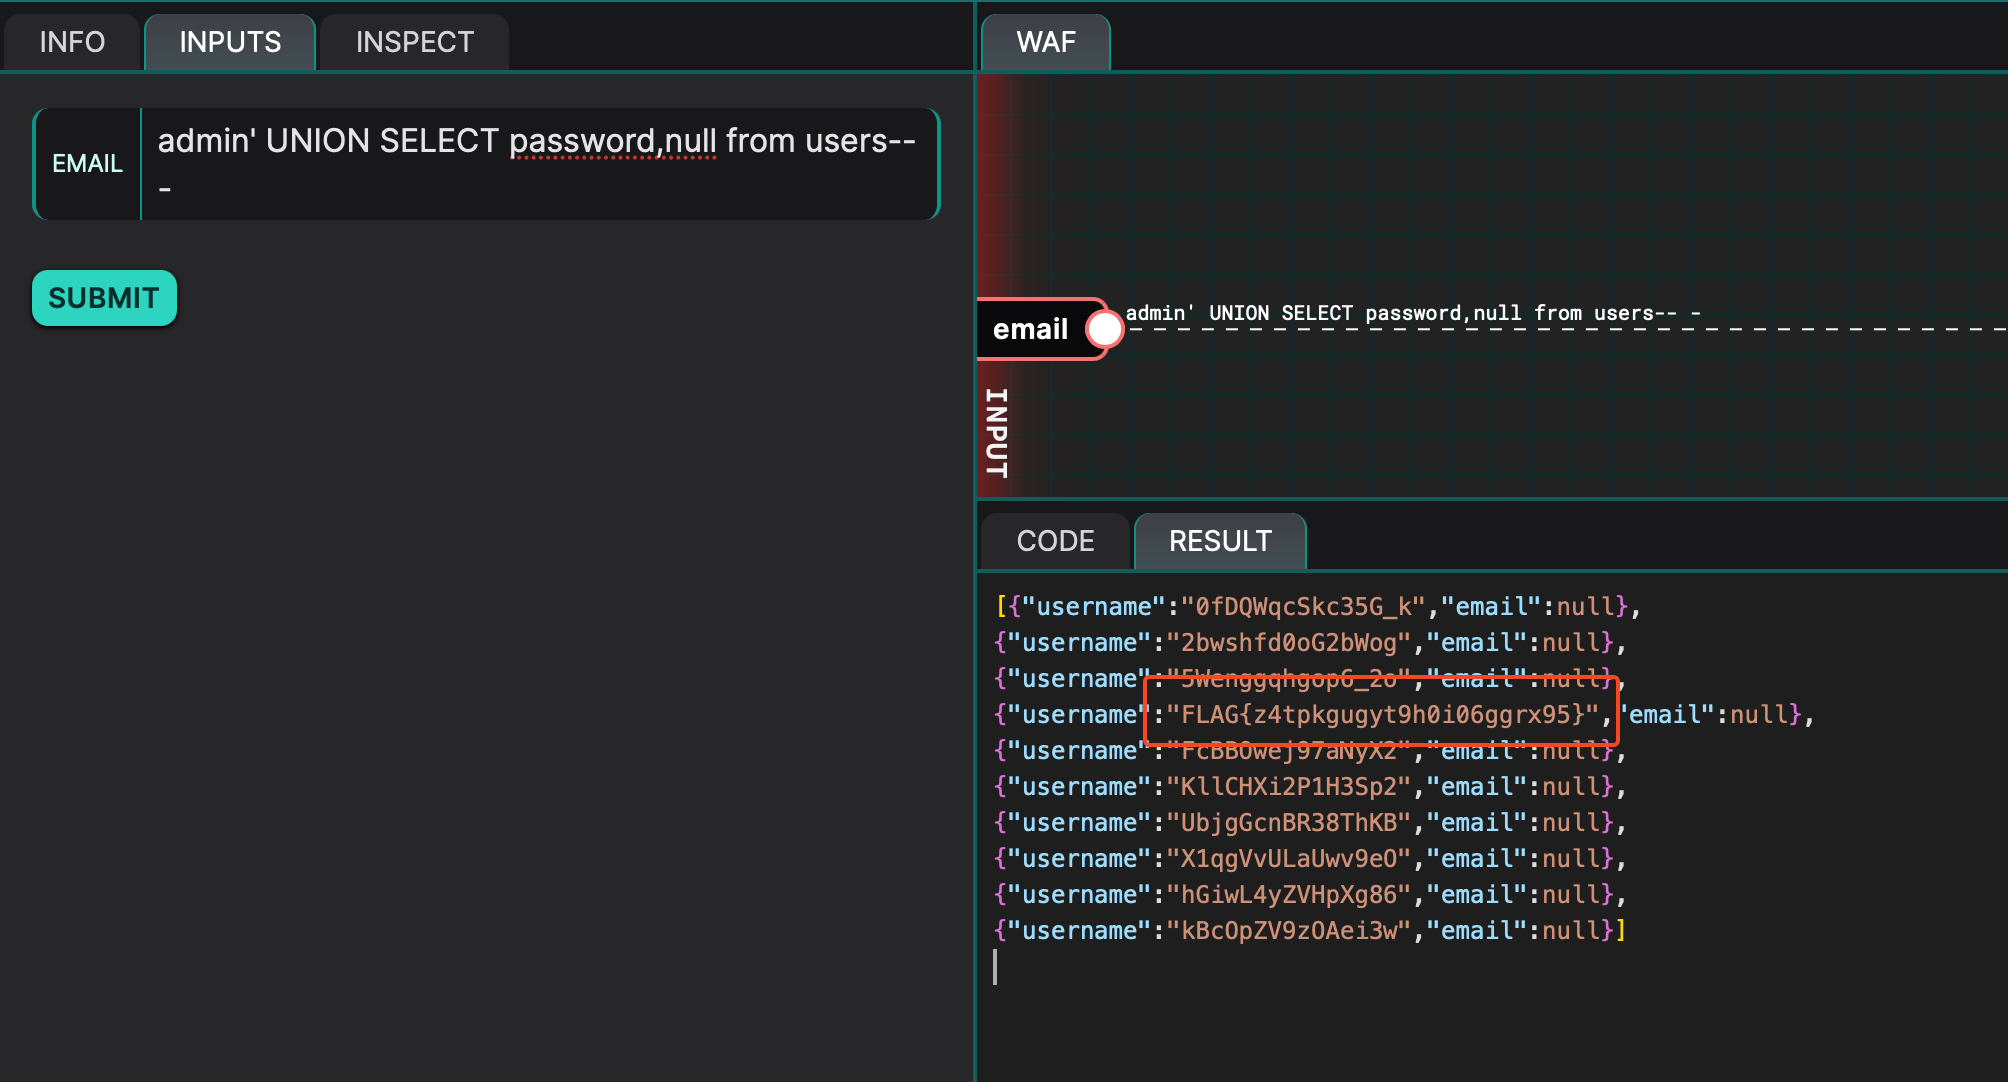2008x1082 pixels.
Task: Click the white email node connector circle
Action: pos(1104,329)
